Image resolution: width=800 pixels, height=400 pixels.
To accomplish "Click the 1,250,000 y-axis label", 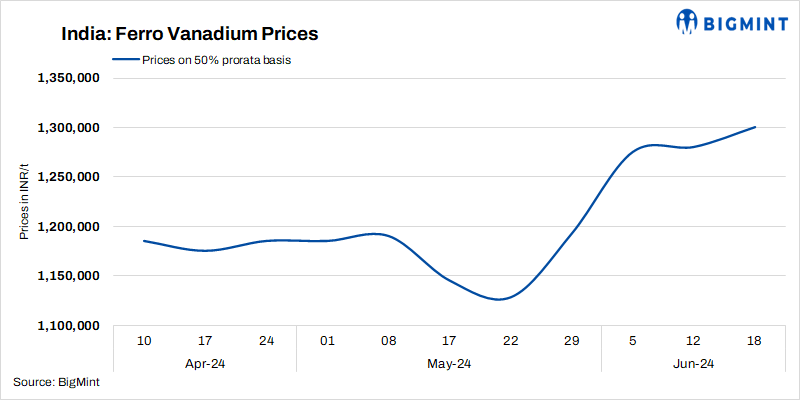I will [66, 177].
